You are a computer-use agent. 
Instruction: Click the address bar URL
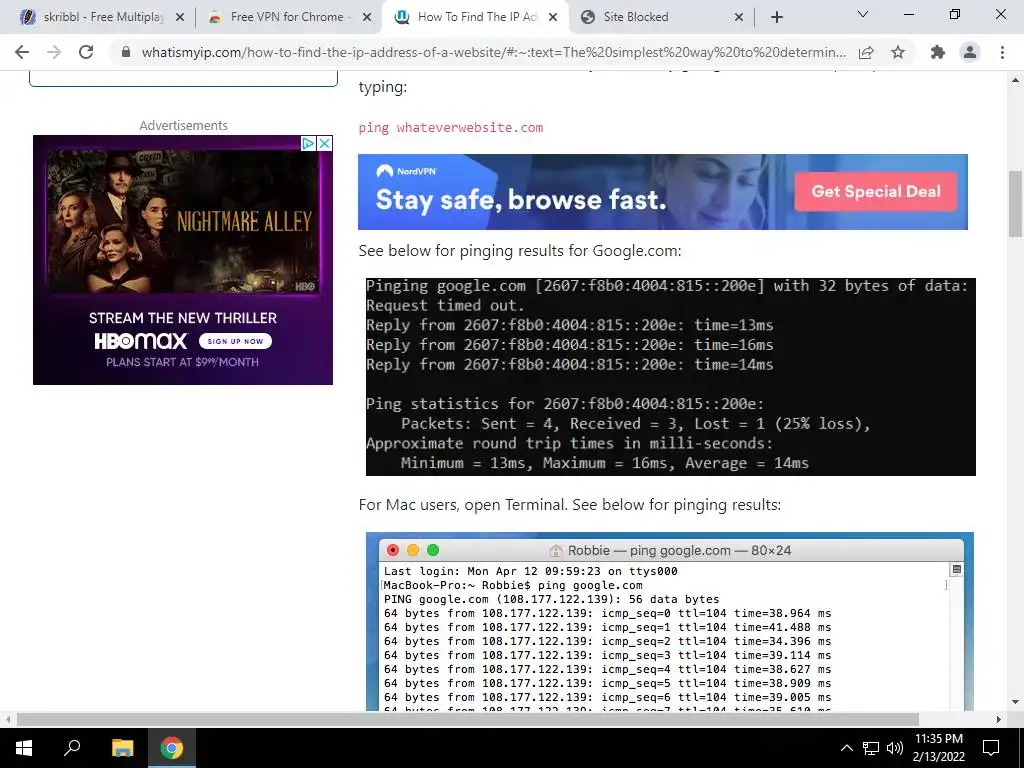coord(493,52)
